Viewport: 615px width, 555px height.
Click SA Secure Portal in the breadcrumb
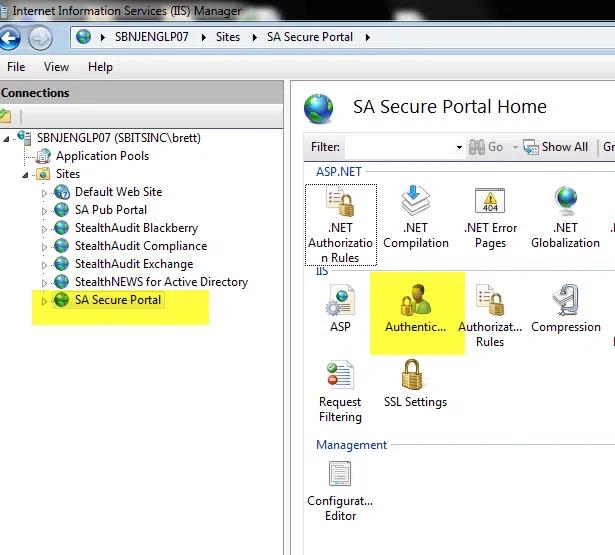click(310, 37)
